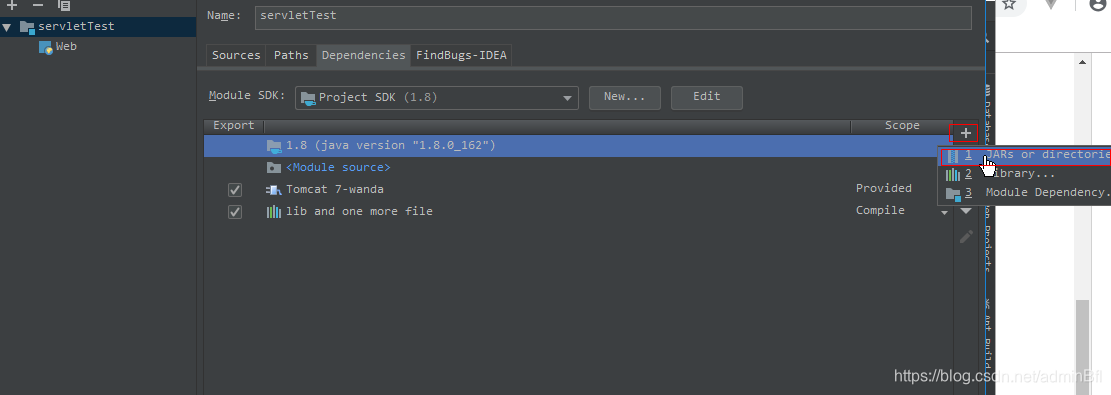
Task: Click the browser scrollbar up arrow
Action: (1083, 62)
